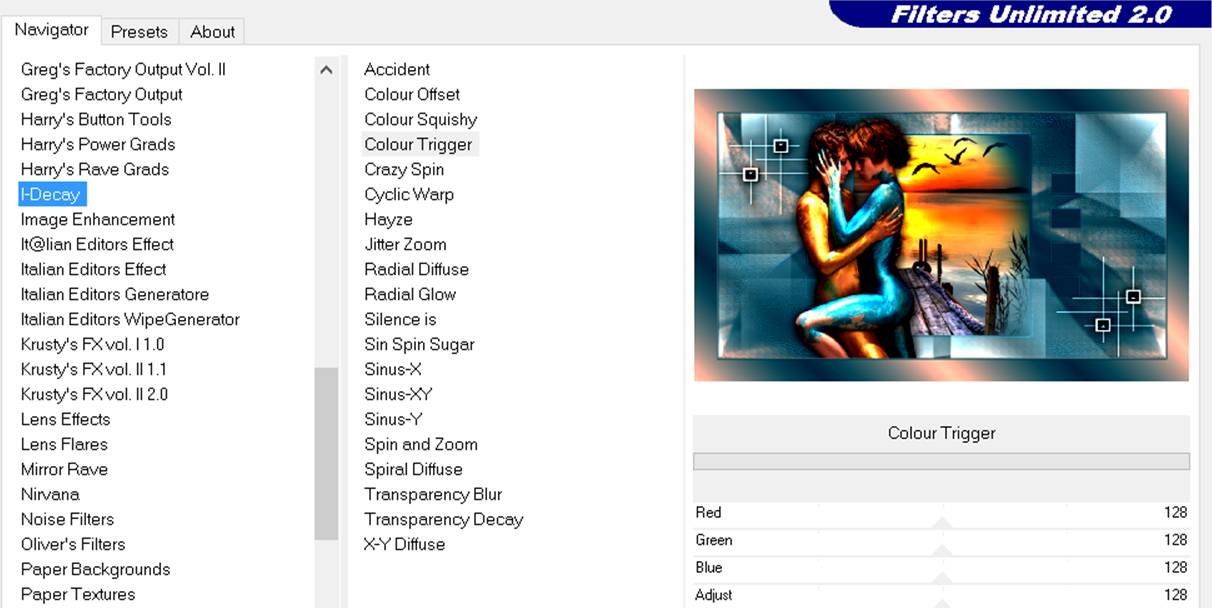Viewport: 1212px width, 608px height.
Task: Select X-Y Diffuse filter
Action: click(404, 544)
